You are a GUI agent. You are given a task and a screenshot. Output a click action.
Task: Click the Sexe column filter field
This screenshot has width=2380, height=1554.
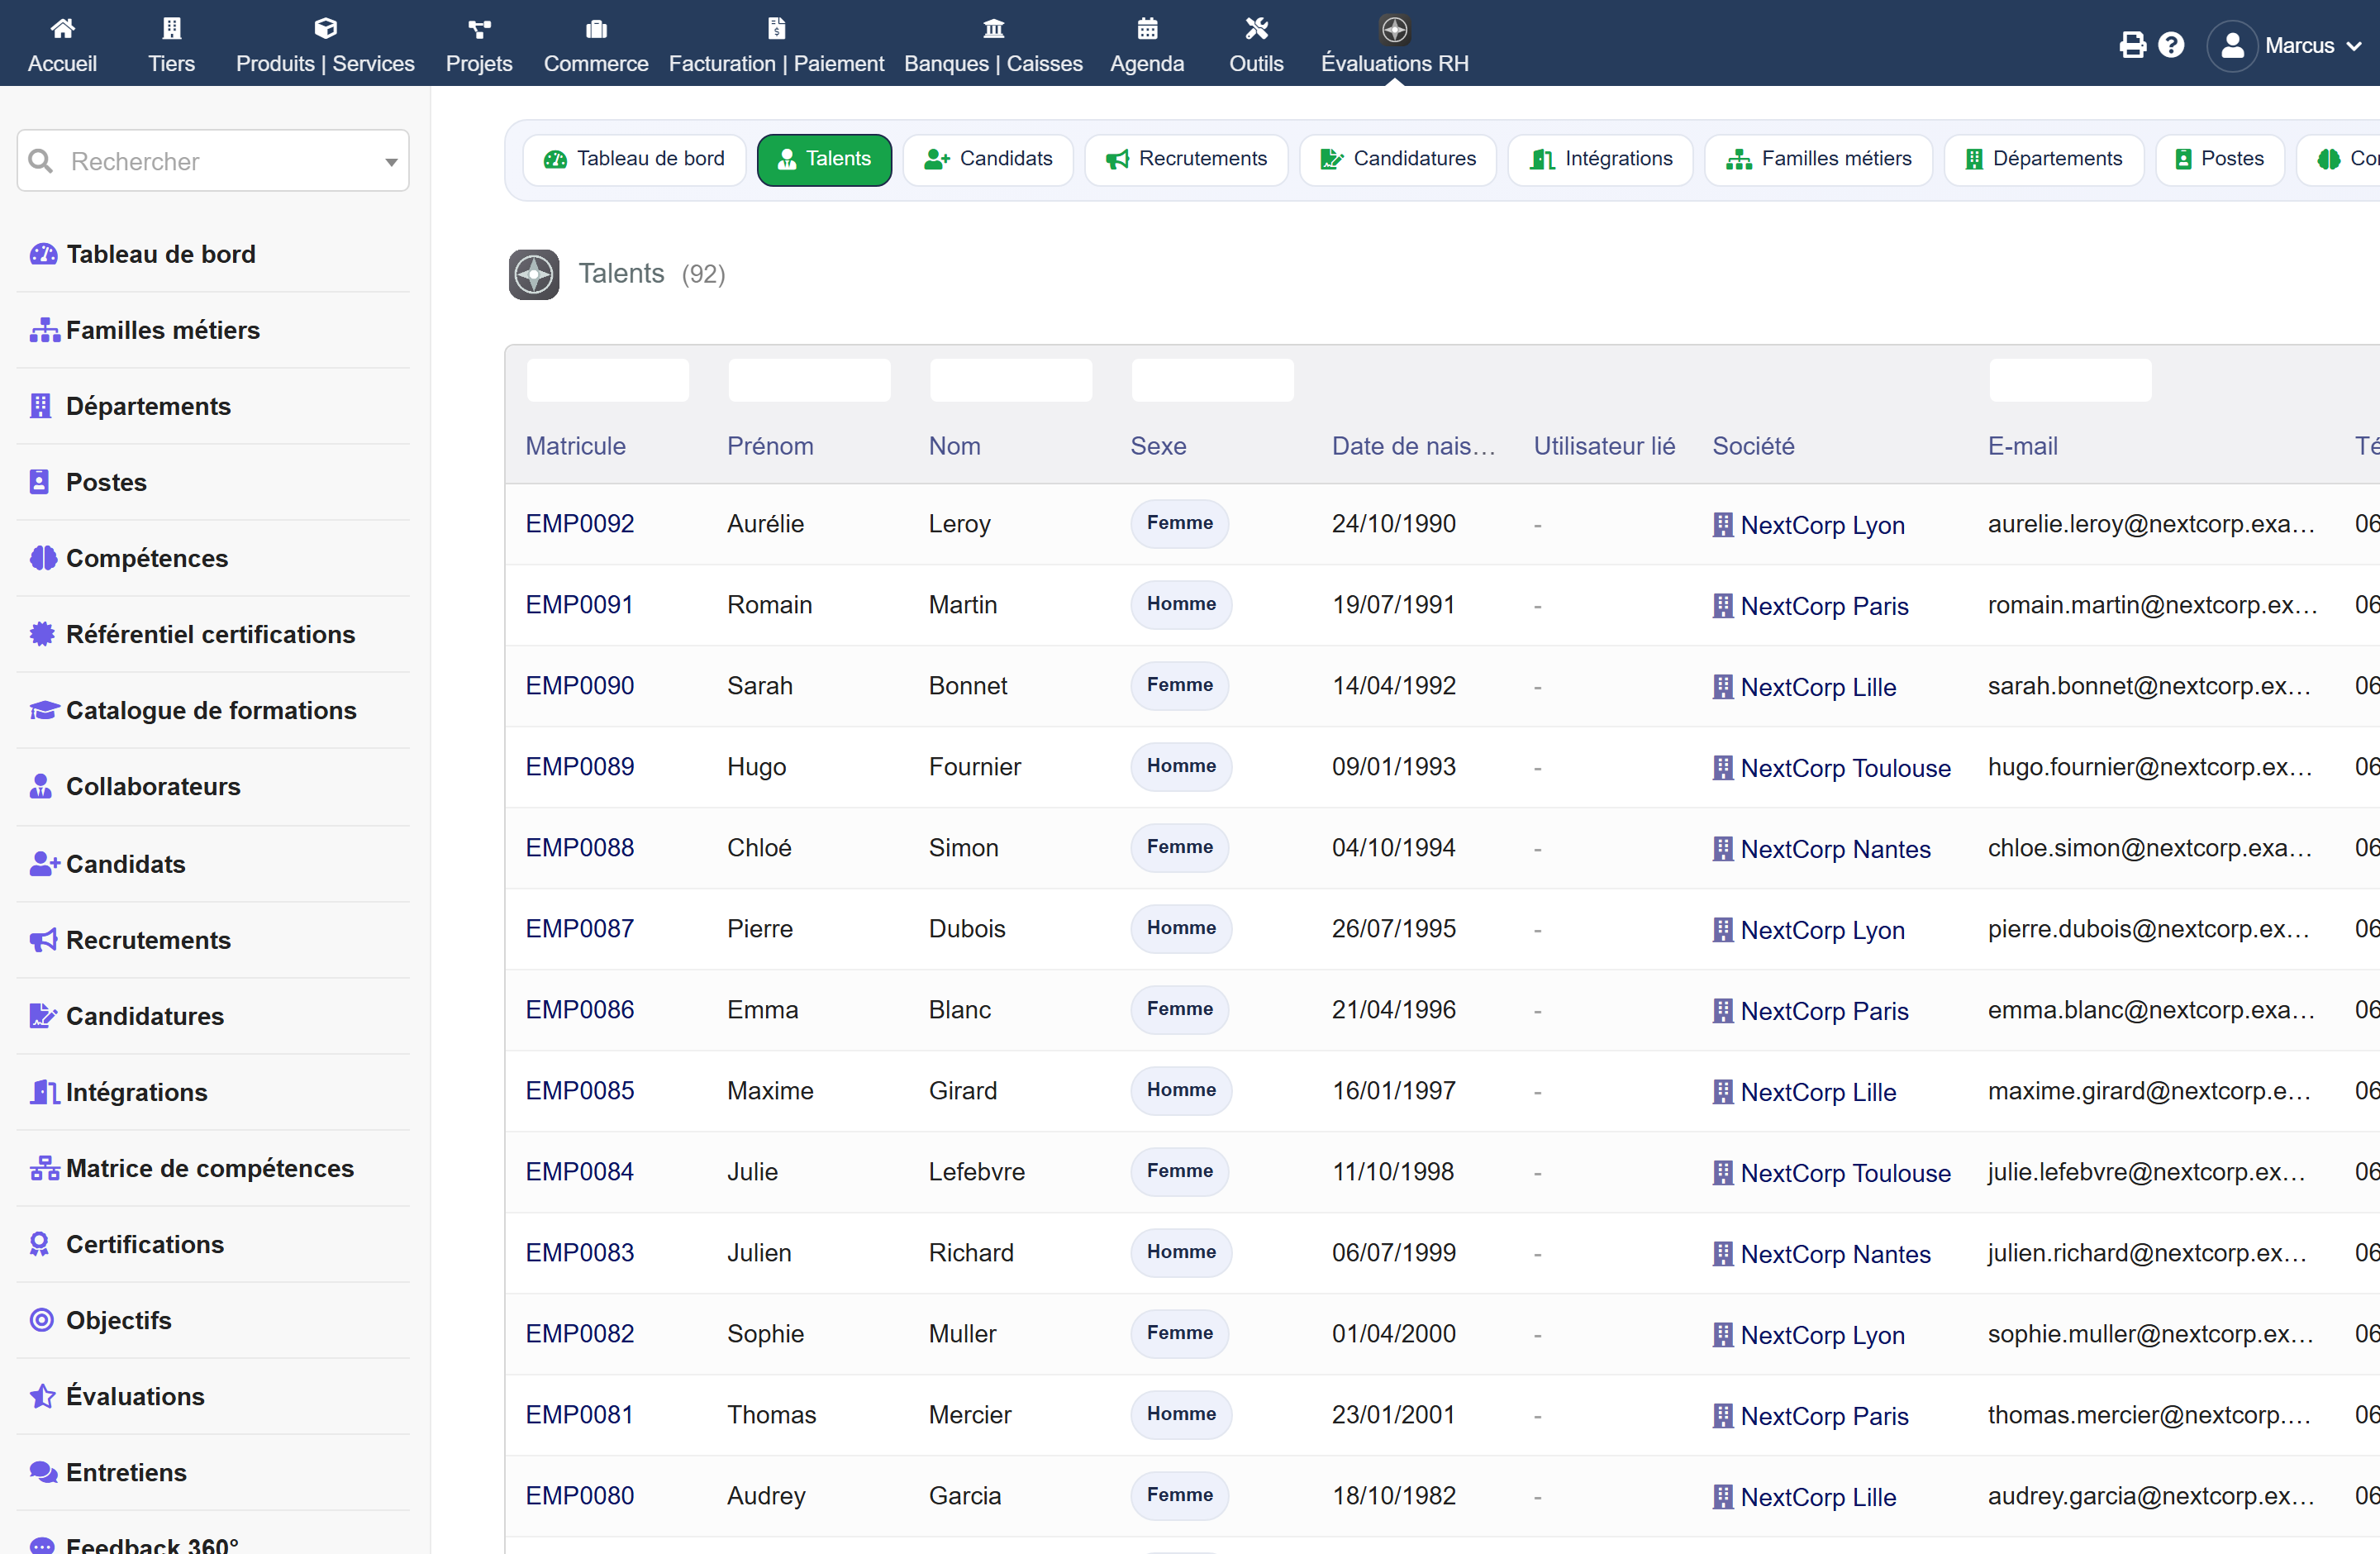(x=1212, y=380)
